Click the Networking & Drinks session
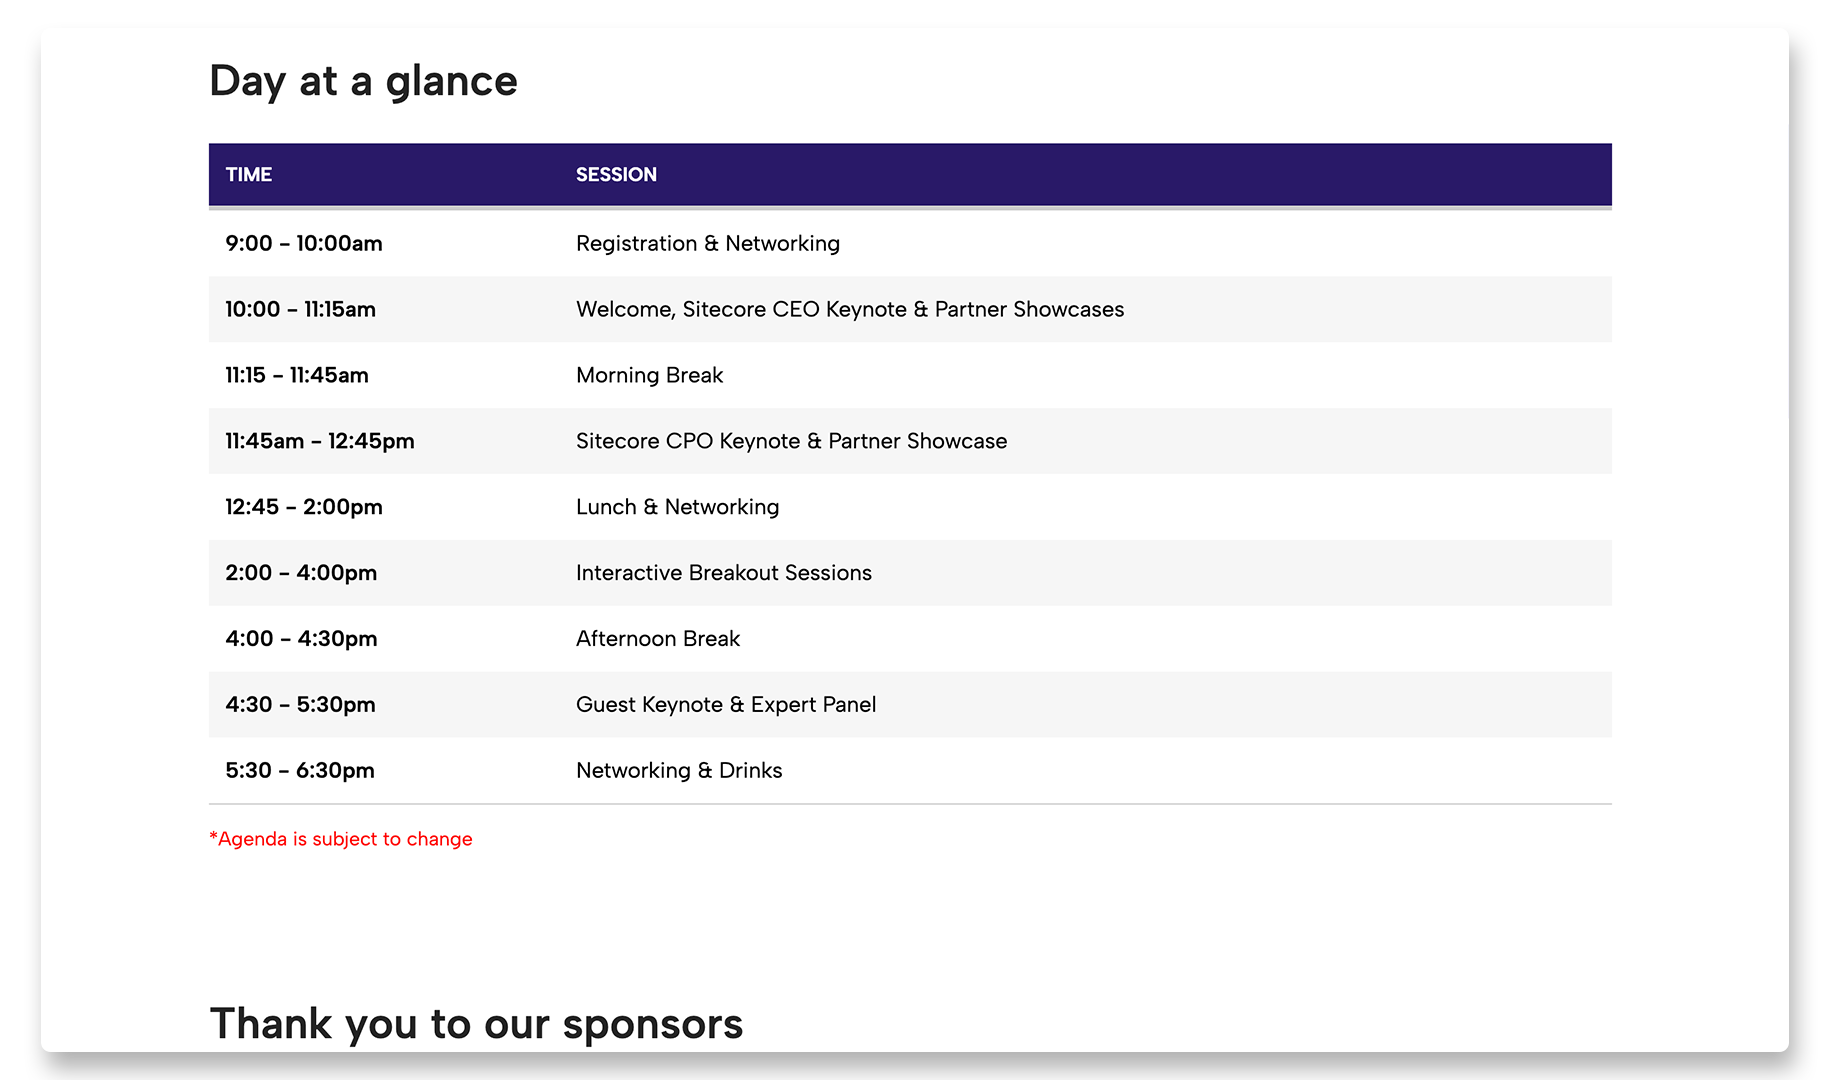The image size is (1829, 1080). tap(678, 771)
